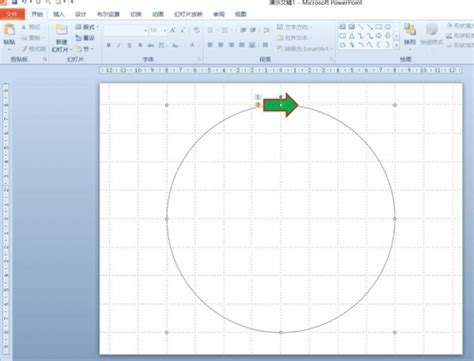This screenshot has width=474, height=361.
Task: Click Shape Fill (形状填充) color button
Action: (460, 26)
